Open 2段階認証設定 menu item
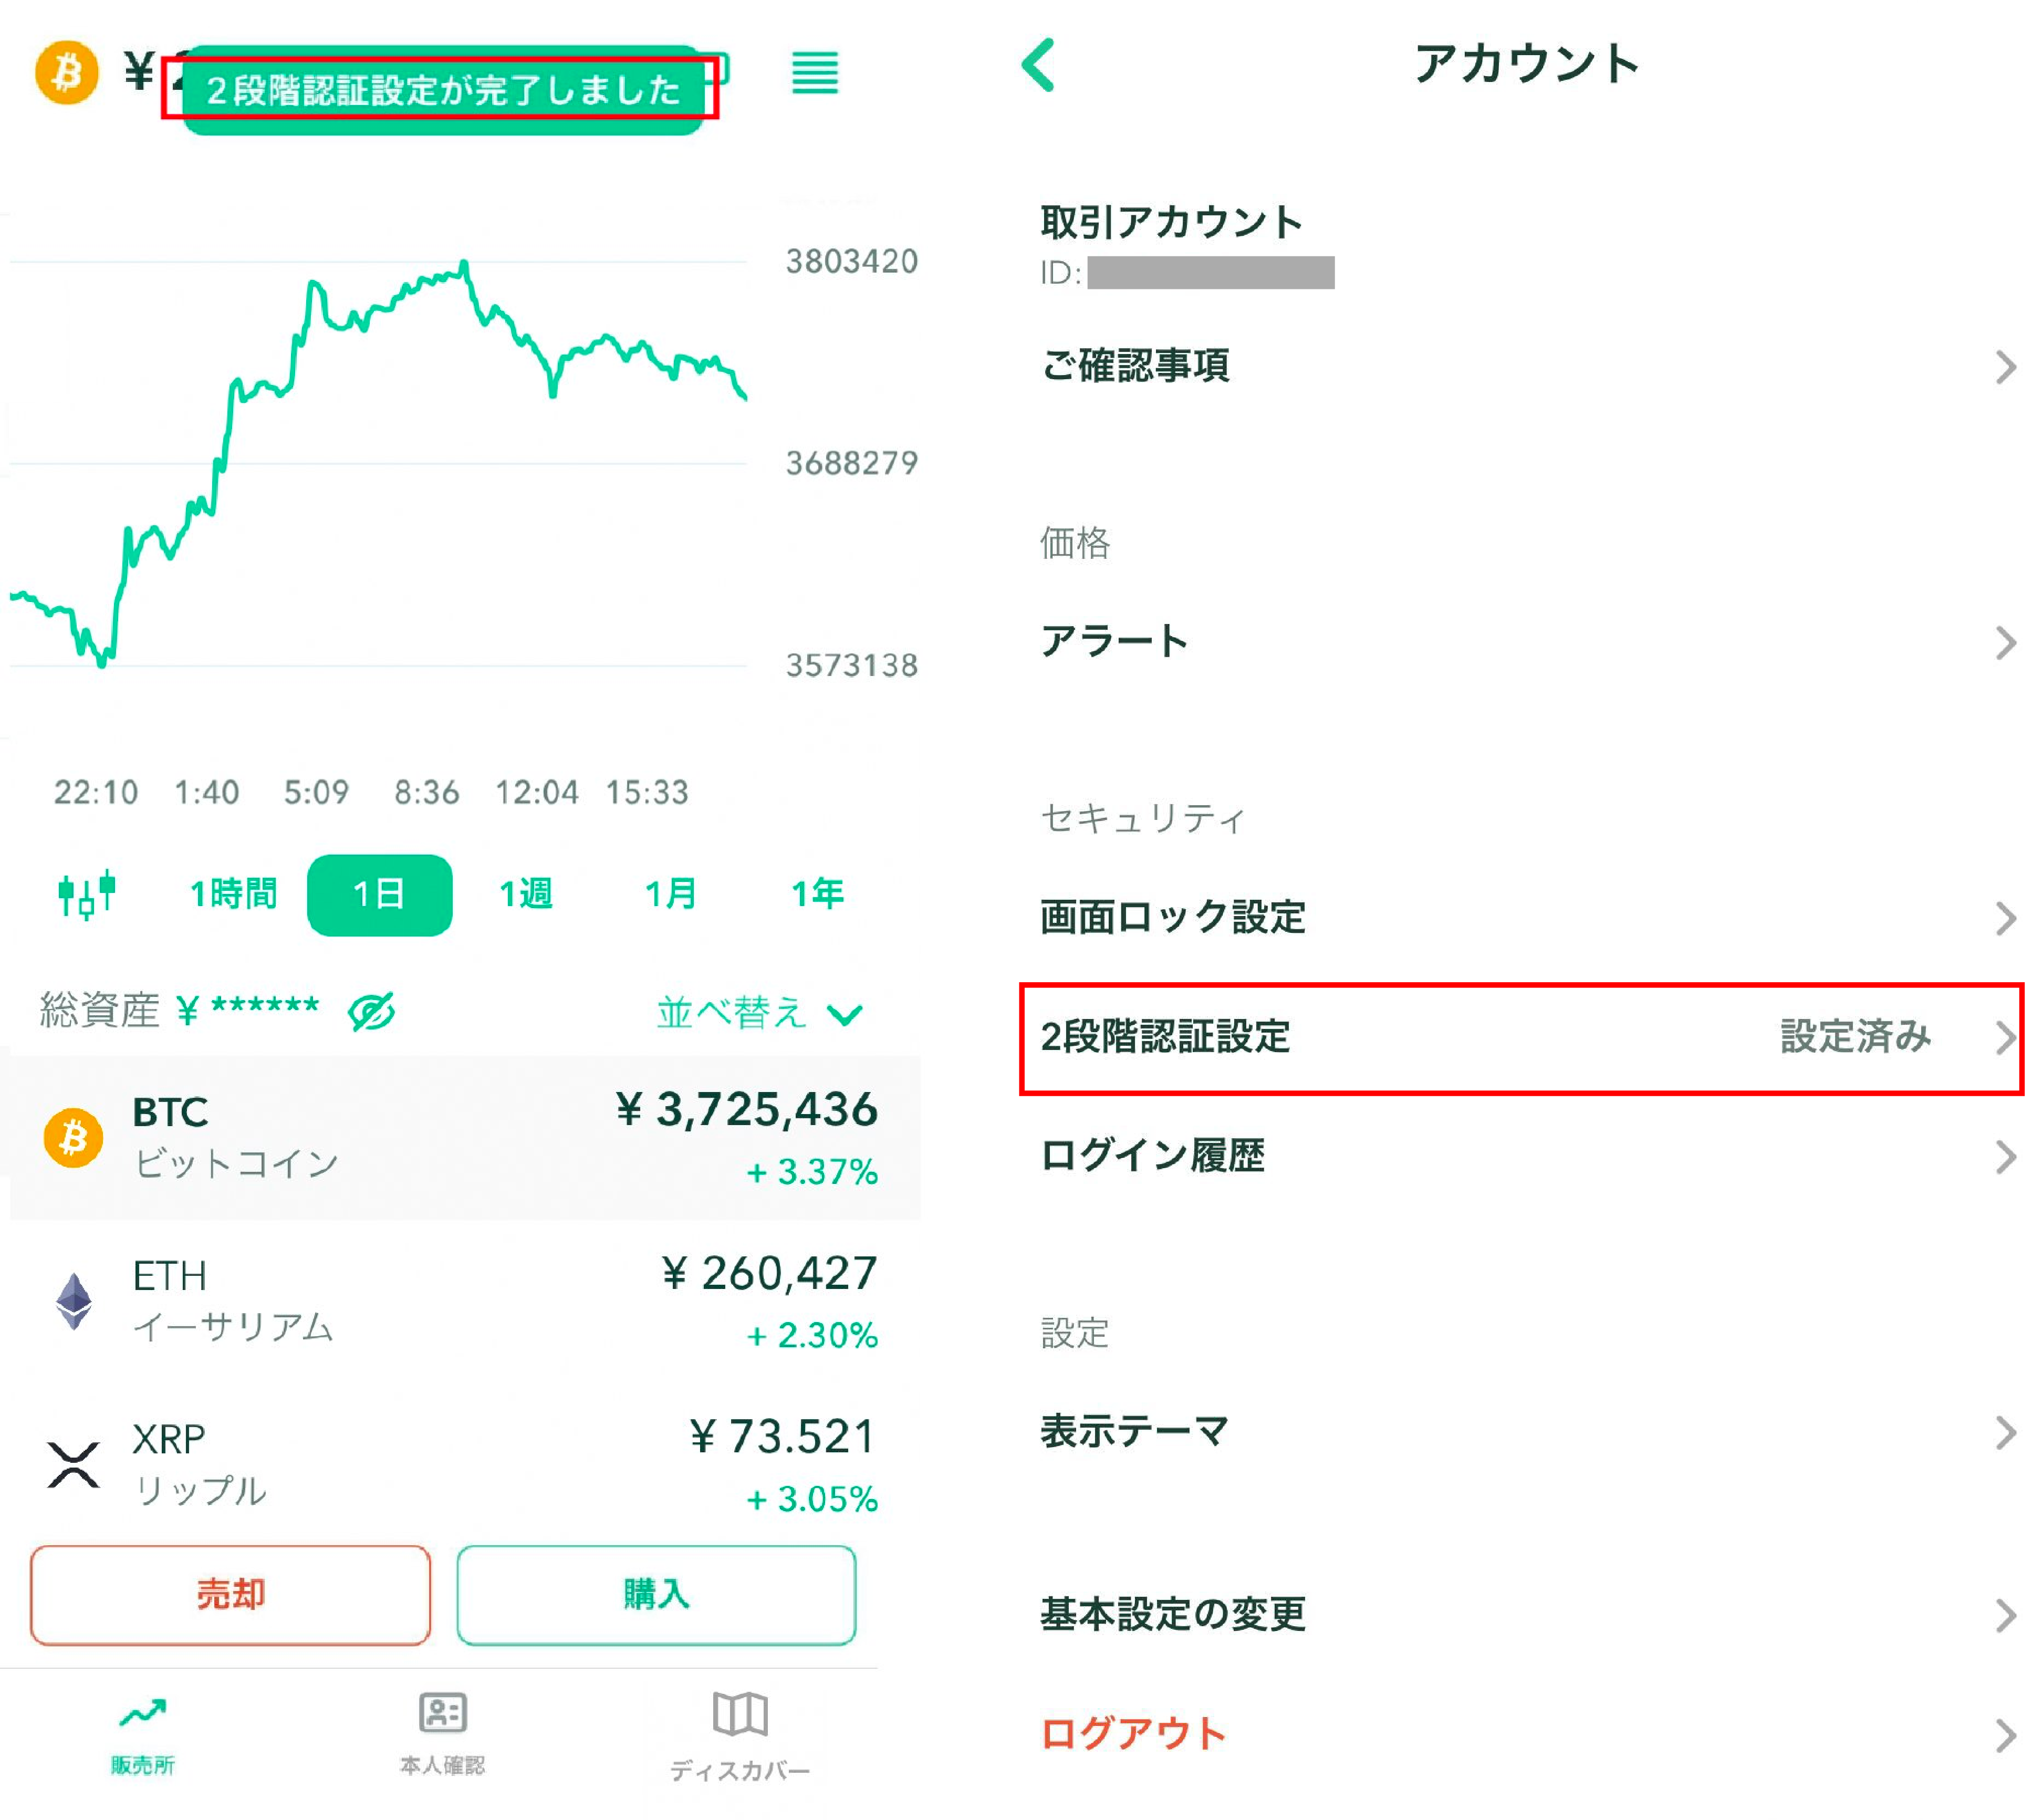Viewport: 2043px width, 1820px height. pyautogui.click(x=1521, y=1038)
